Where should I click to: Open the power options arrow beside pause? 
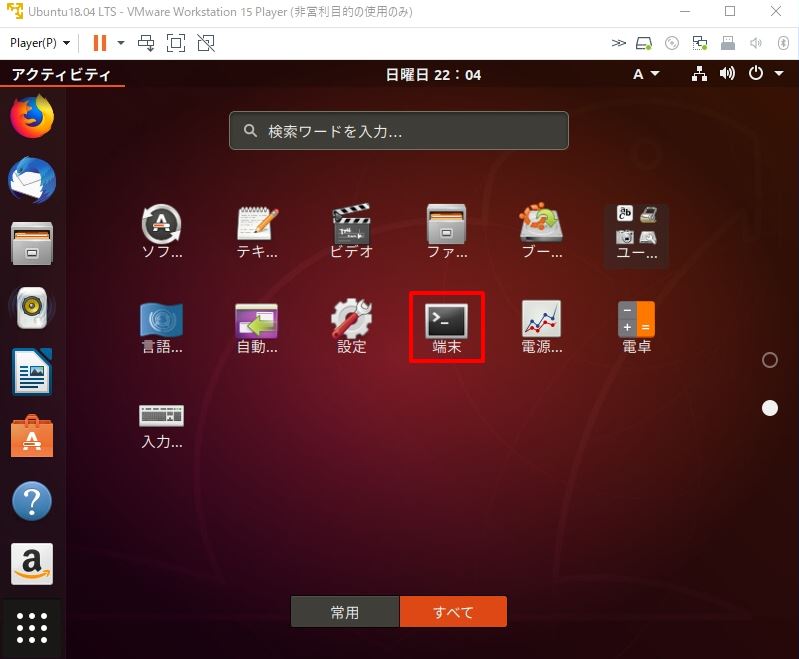click(121, 43)
